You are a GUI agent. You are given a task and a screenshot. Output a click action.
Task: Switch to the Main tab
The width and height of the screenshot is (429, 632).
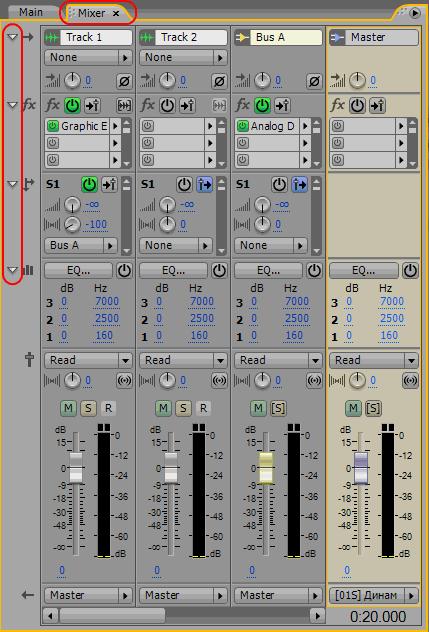(x=31, y=12)
